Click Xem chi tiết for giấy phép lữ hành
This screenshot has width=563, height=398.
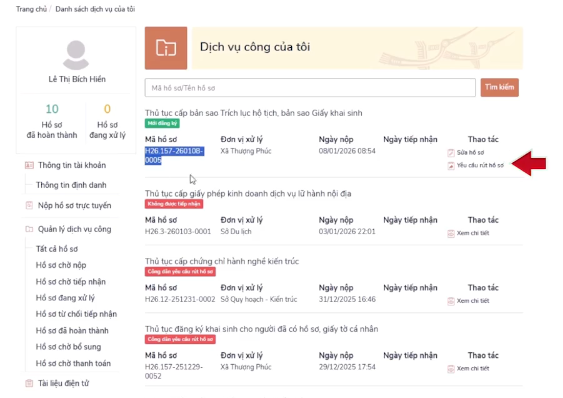coord(473,233)
